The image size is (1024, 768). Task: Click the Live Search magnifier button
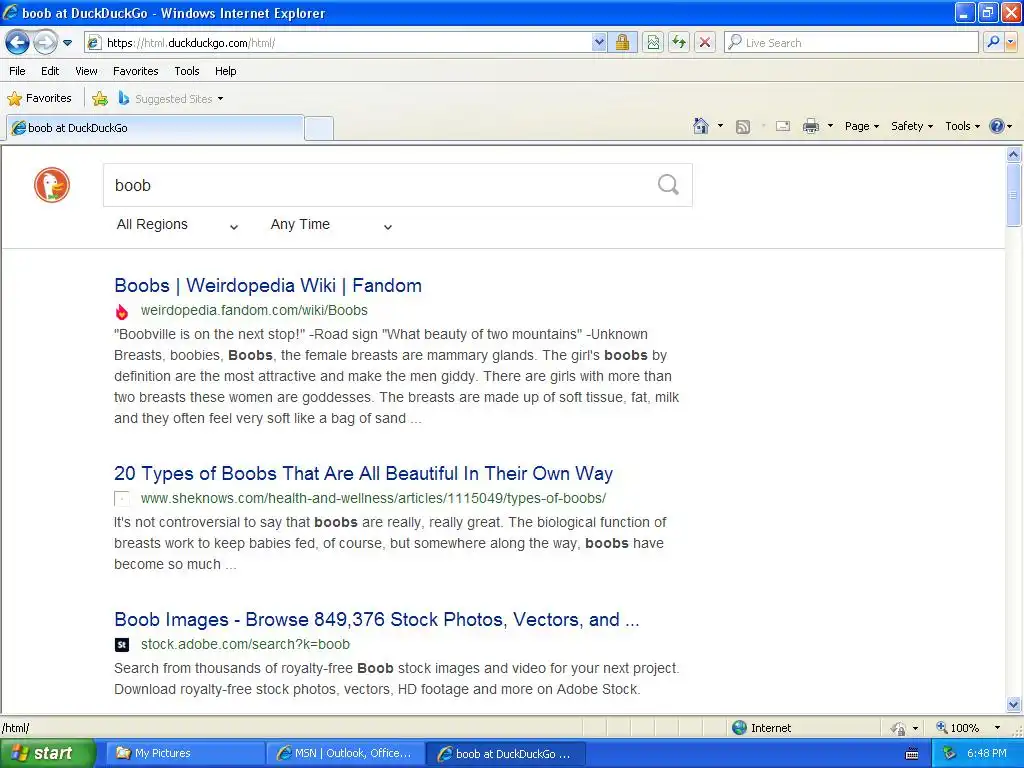point(993,42)
